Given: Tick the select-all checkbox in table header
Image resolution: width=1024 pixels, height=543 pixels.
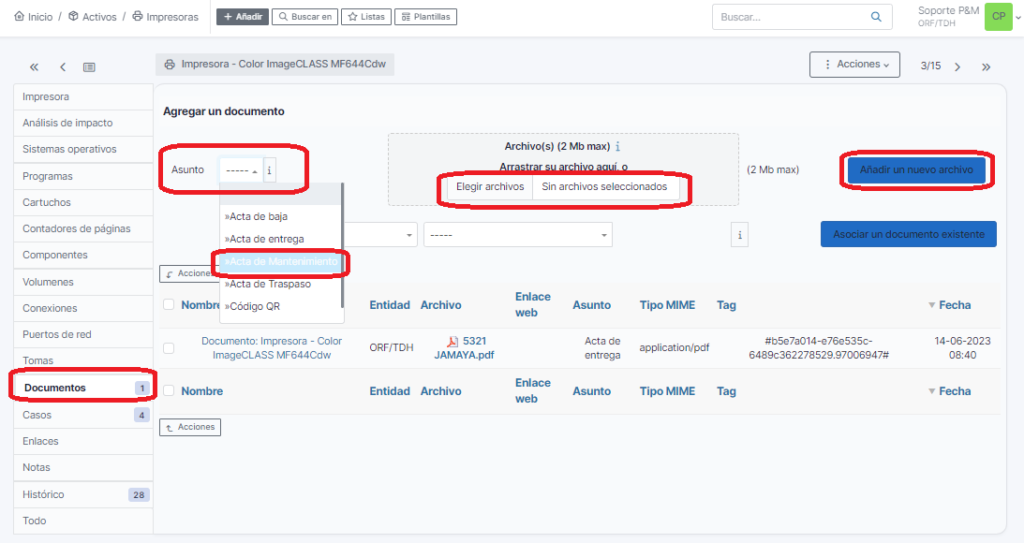Looking at the screenshot, I should pos(168,305).
